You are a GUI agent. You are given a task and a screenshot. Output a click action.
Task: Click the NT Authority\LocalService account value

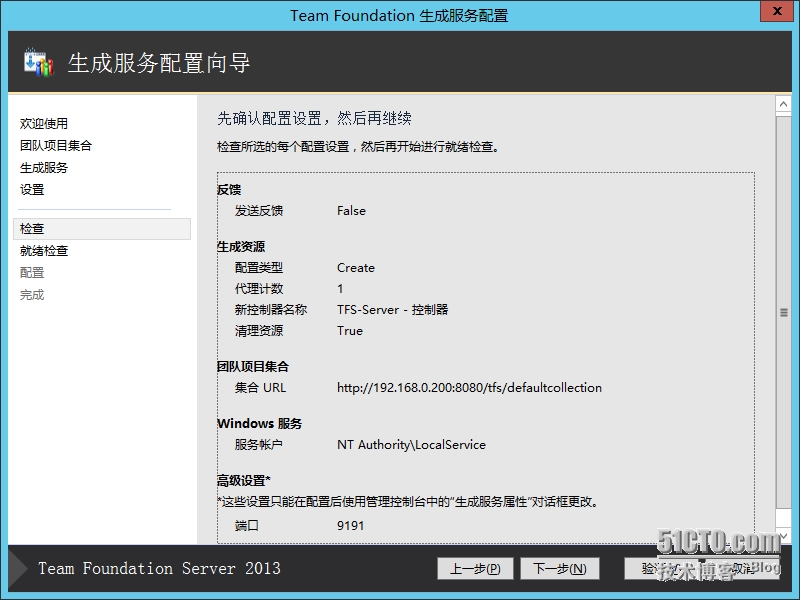(x=411, y=445)
